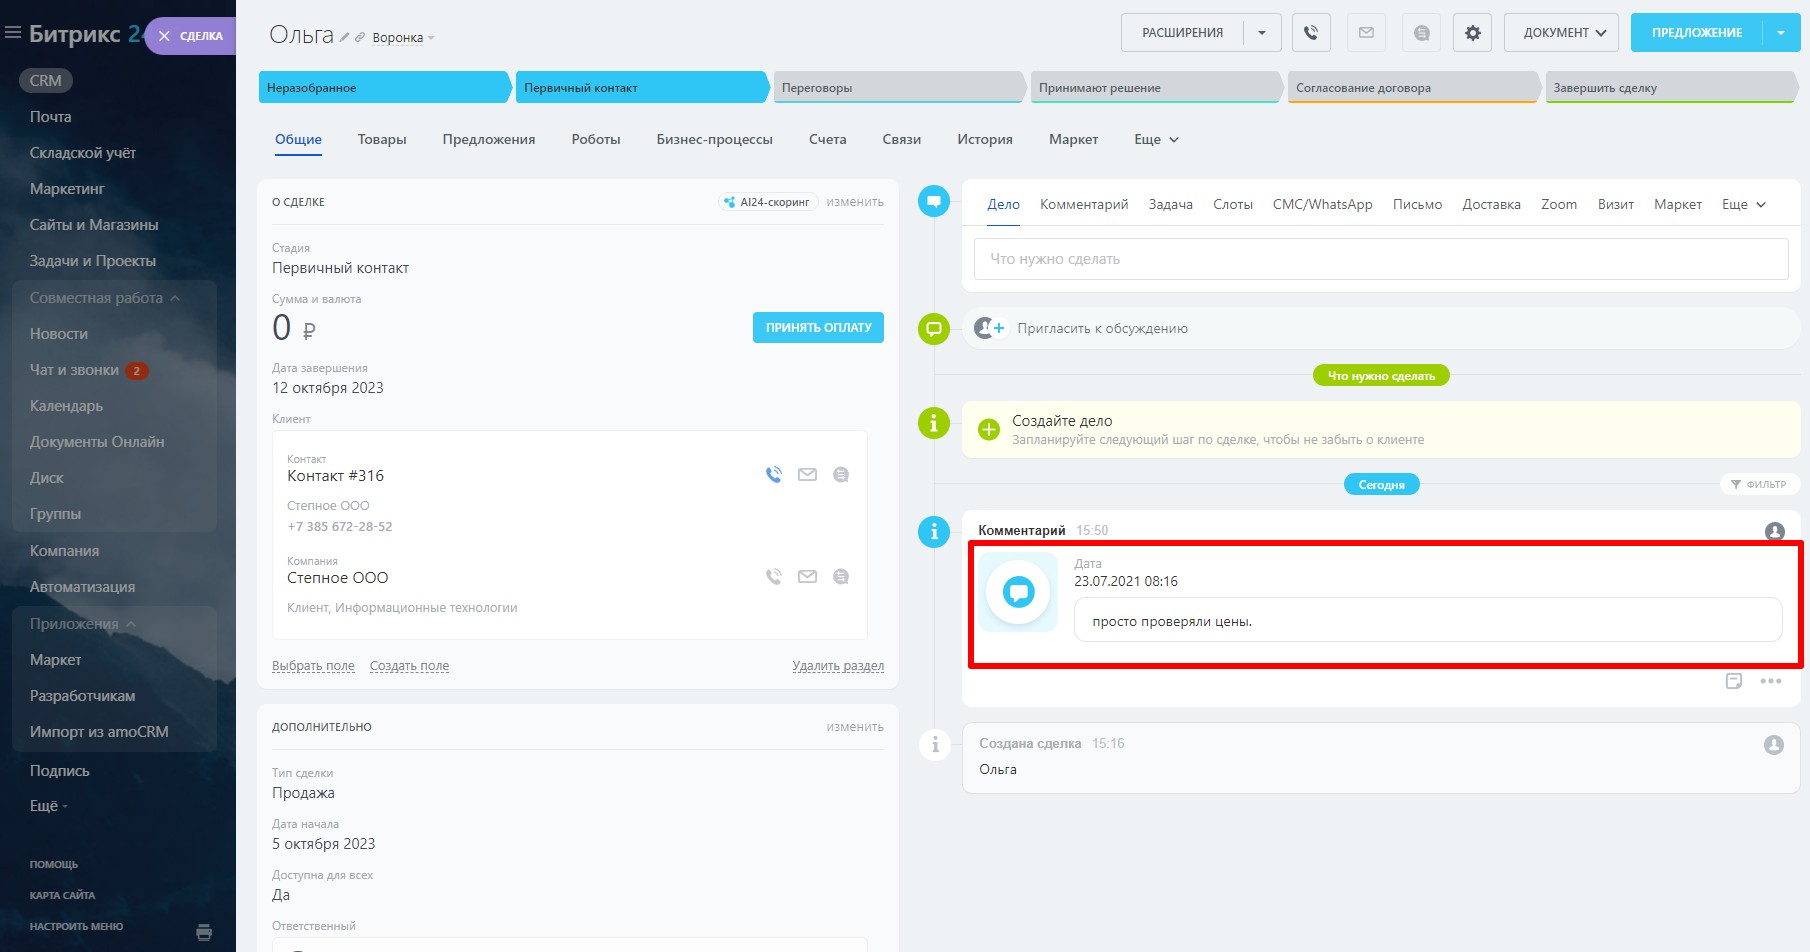Viewport: 1810px width, 952px height.
Task: Open the Воронка funnel dropdown
Action: click(403, 38)
